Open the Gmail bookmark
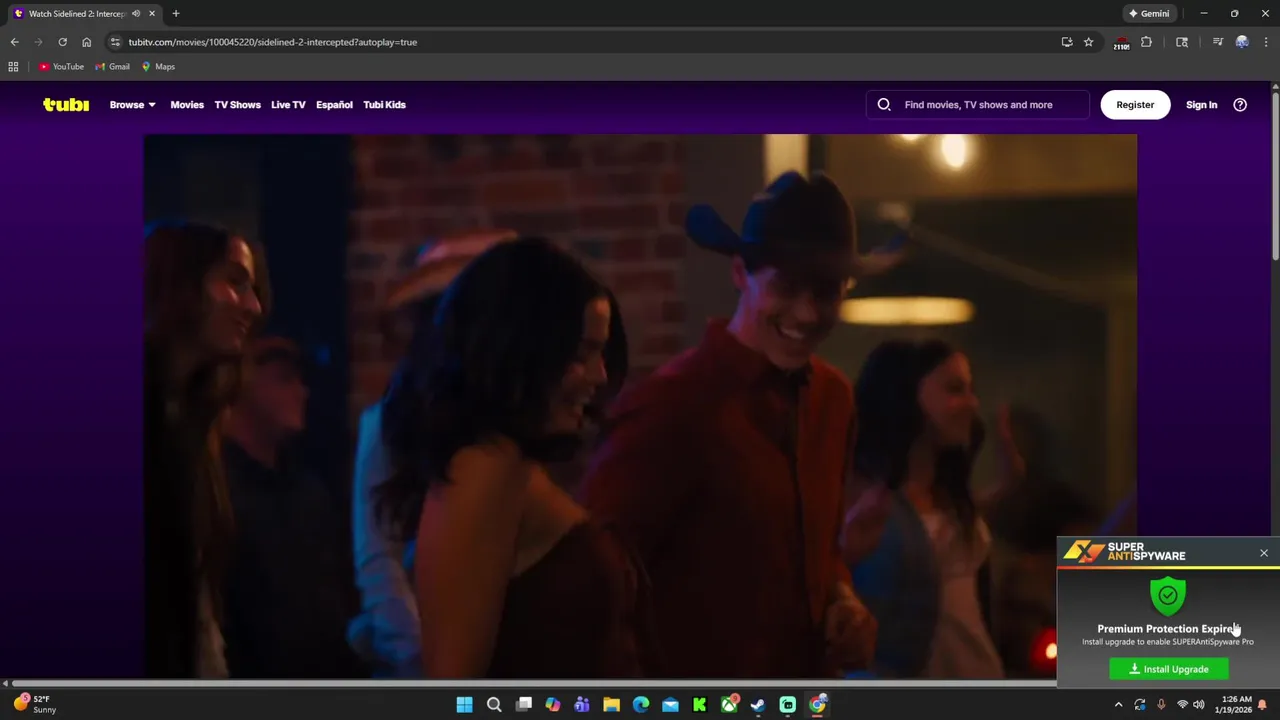Viewport: 1280px width, 720px height. tap(112, 67)
